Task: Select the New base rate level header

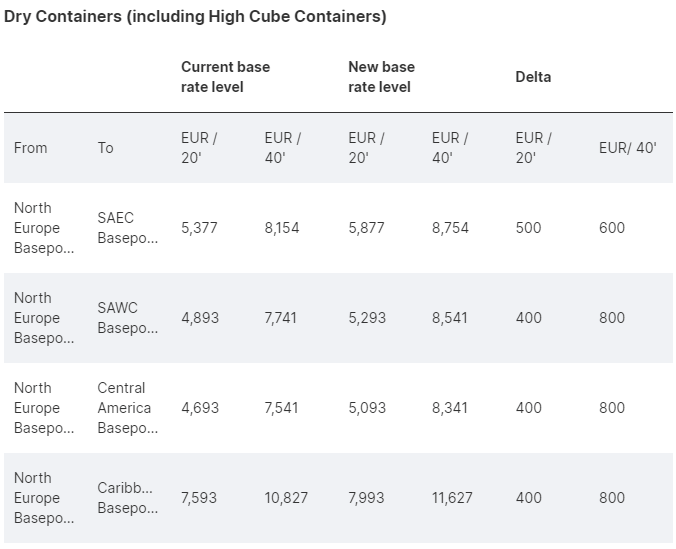Action: tap(381, 77)
